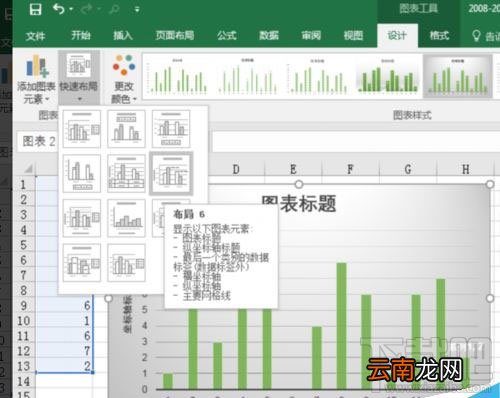Click the Redo arrow icon
The image size is (500, 398).
coord(87,9)
